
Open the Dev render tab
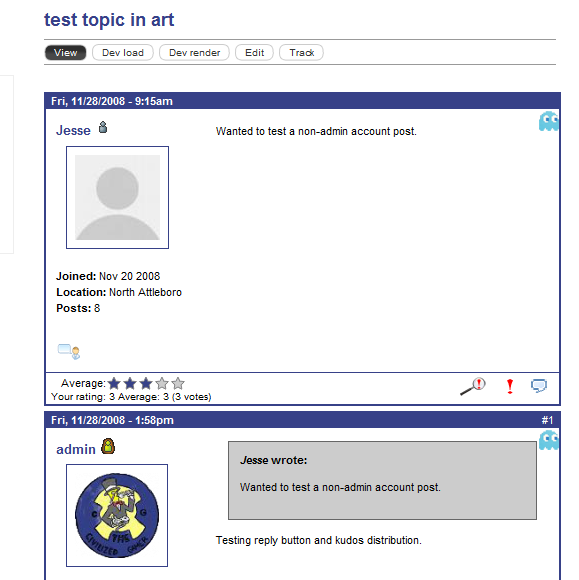click(194, 53)
